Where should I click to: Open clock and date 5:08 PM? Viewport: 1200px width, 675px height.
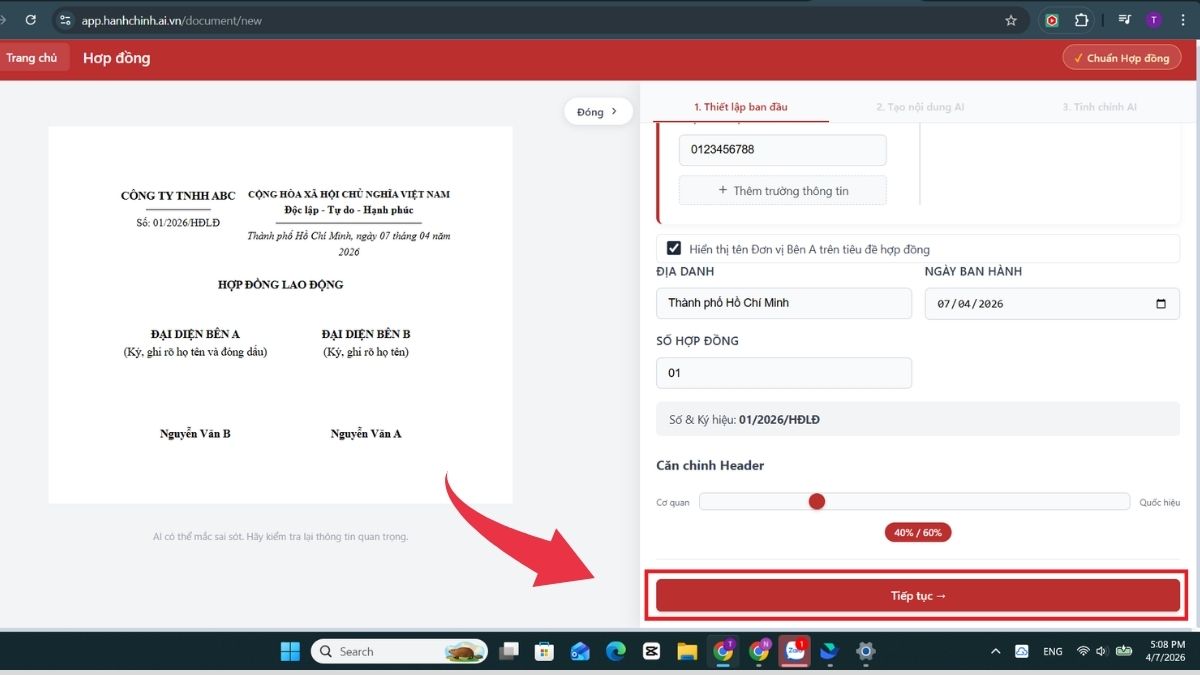coord(1164,651)
